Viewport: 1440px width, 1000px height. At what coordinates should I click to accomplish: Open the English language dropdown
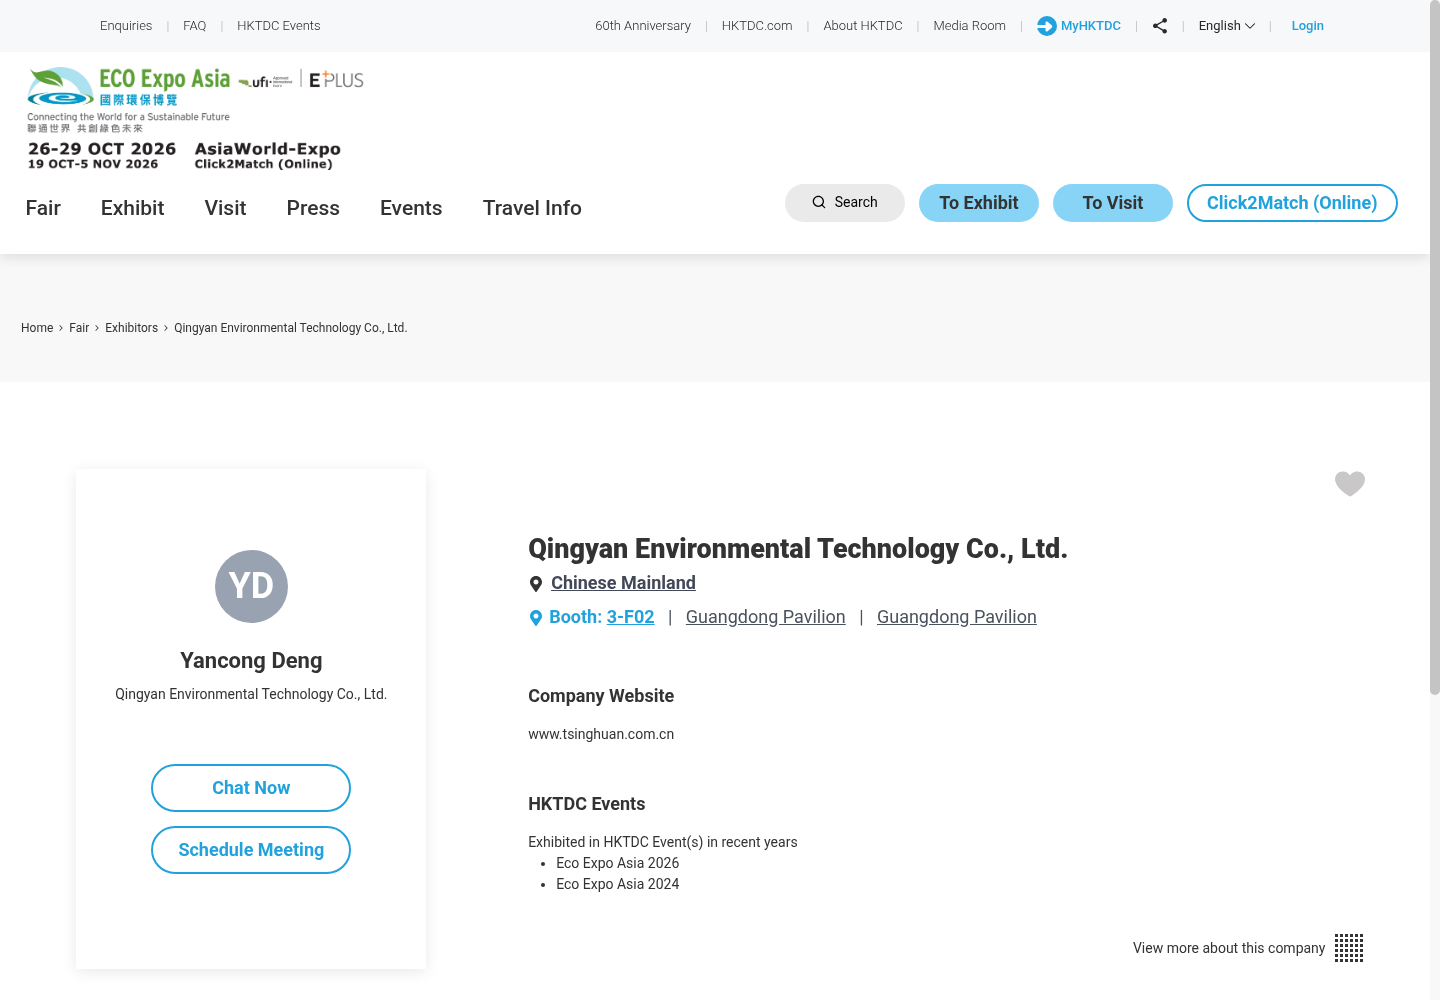[1226, 26]
